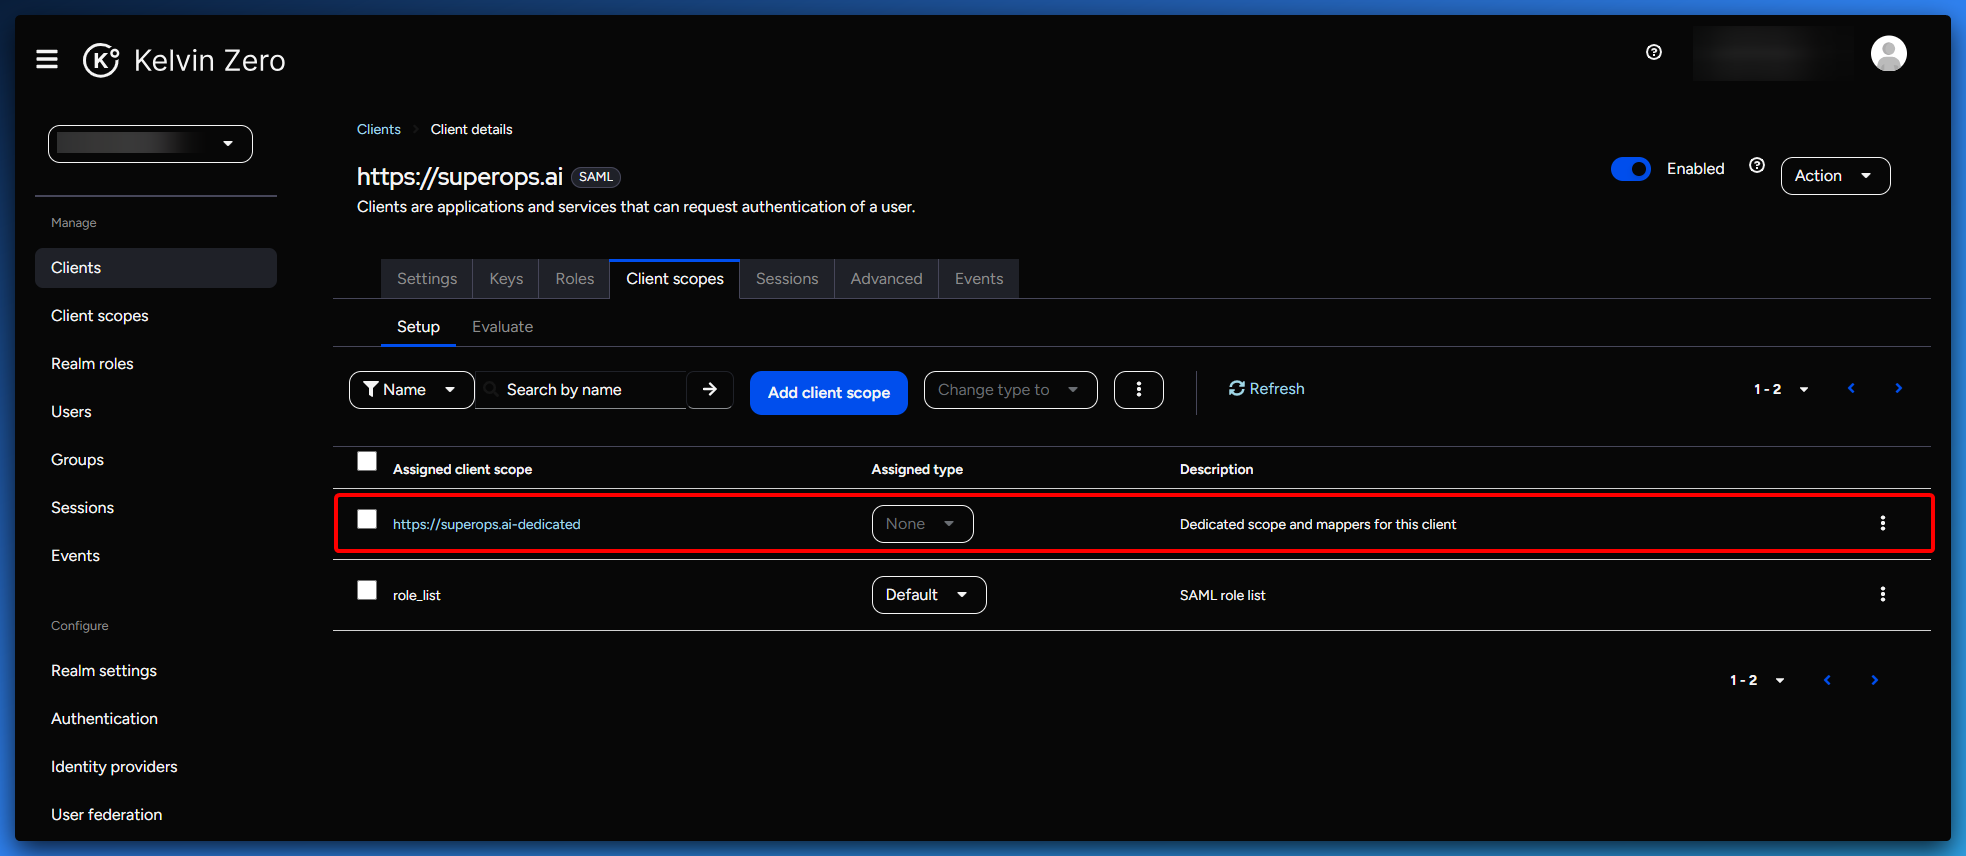
Task: Open https://superops.ai-dedicated scope link
Action: pos(486,524)
